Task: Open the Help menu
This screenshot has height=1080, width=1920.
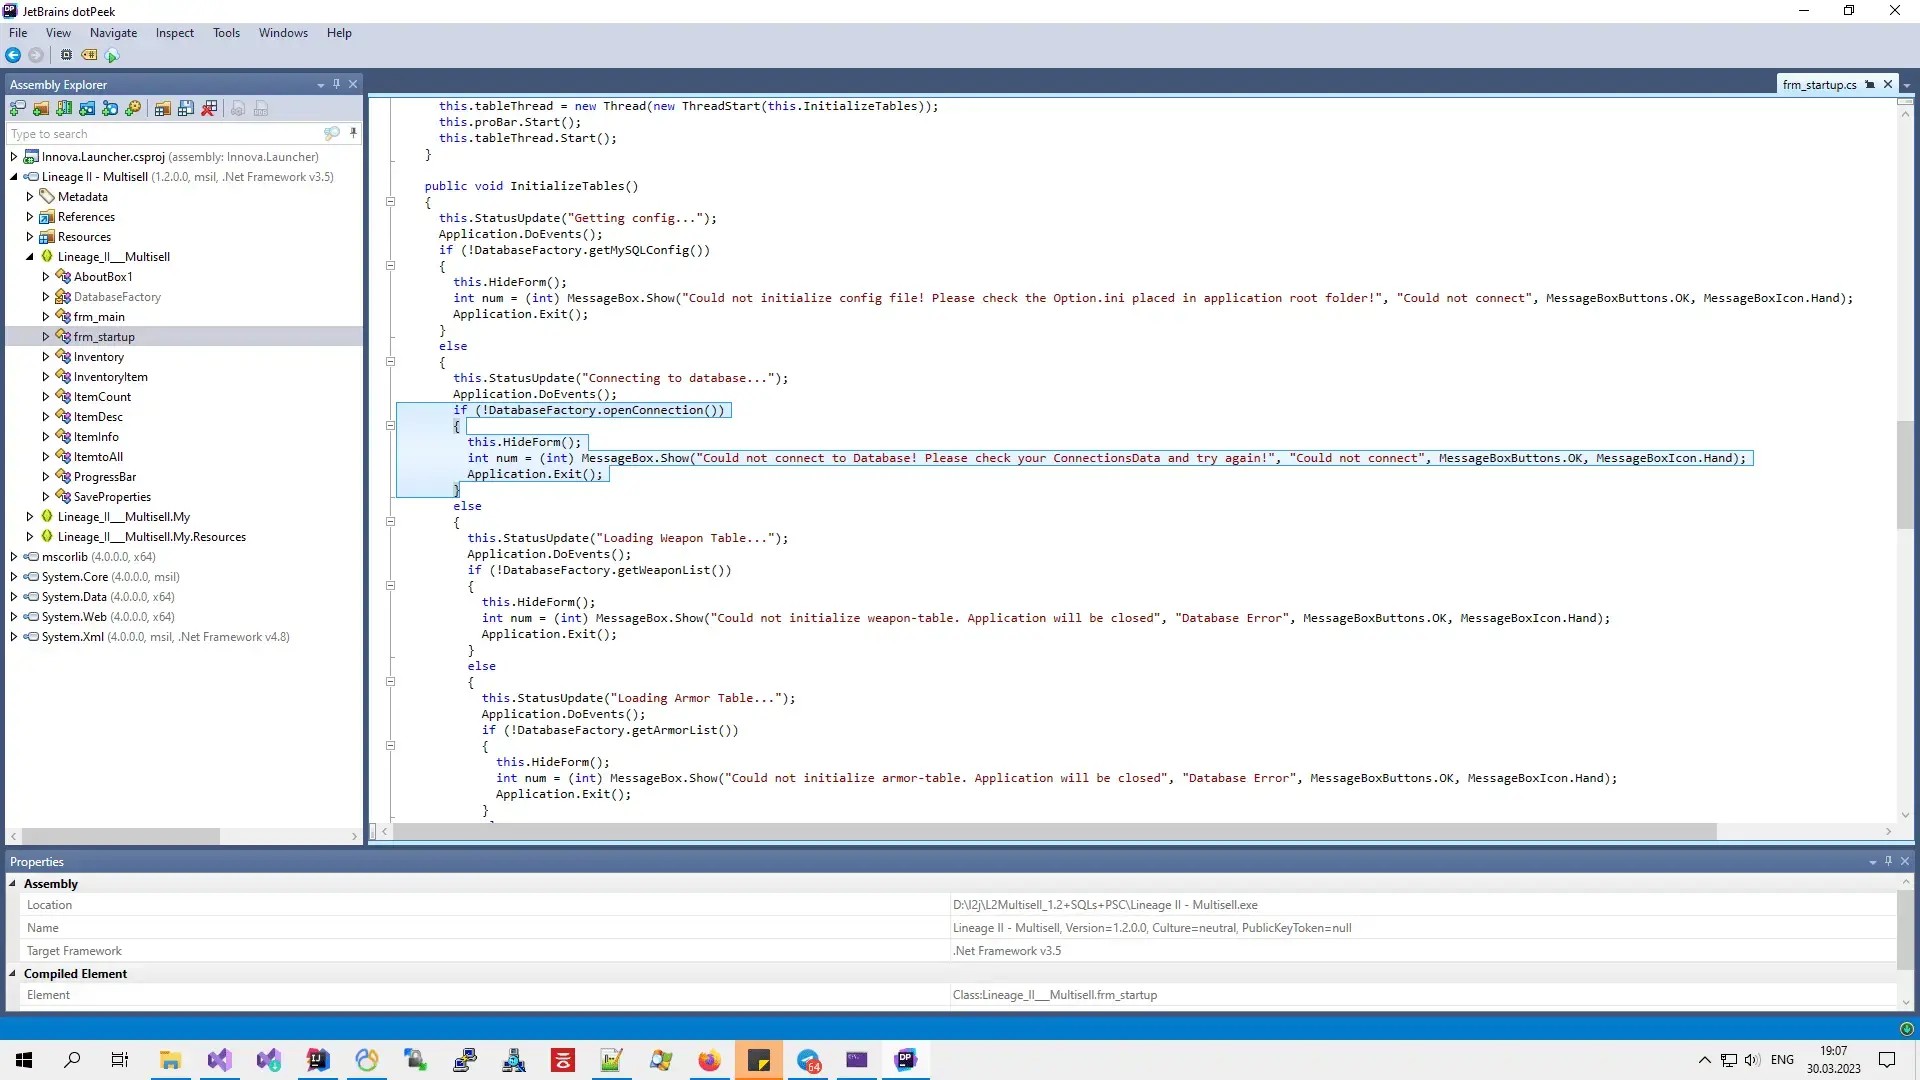Action: pos(339,32)
